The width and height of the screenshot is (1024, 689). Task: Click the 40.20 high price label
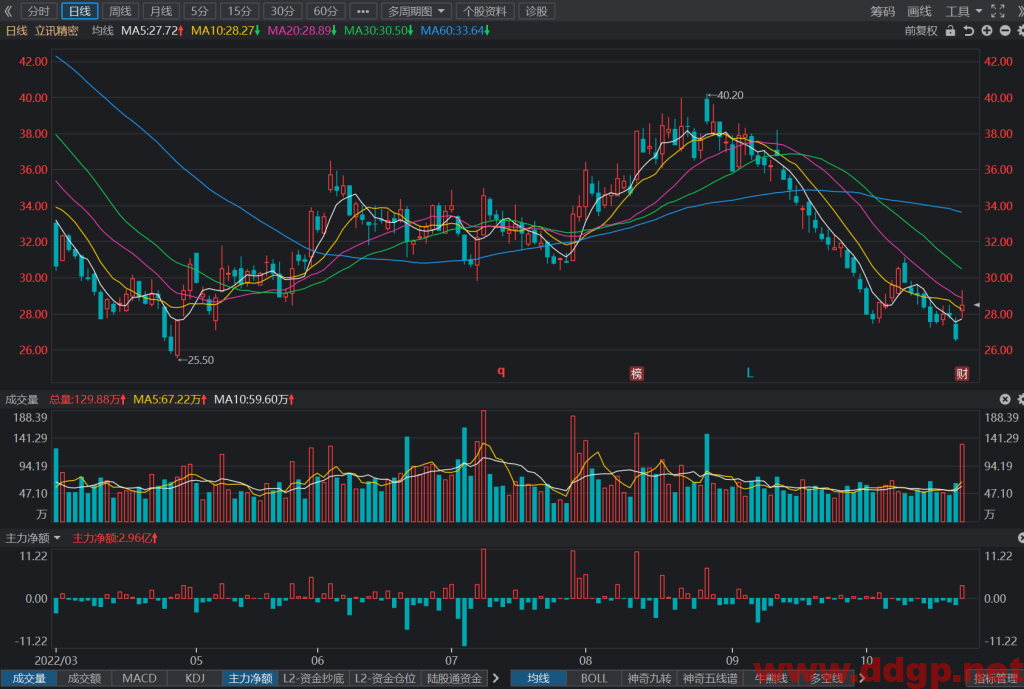pos(729,95)
